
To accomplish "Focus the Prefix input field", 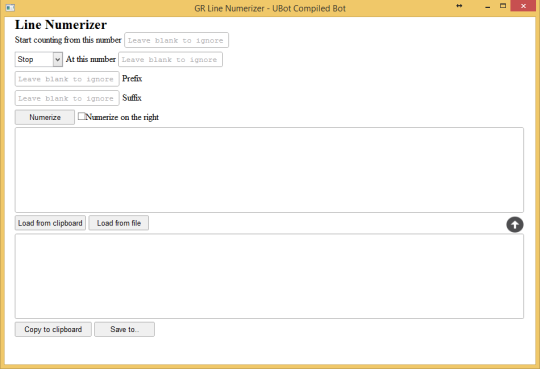I will tap(67, 79).
